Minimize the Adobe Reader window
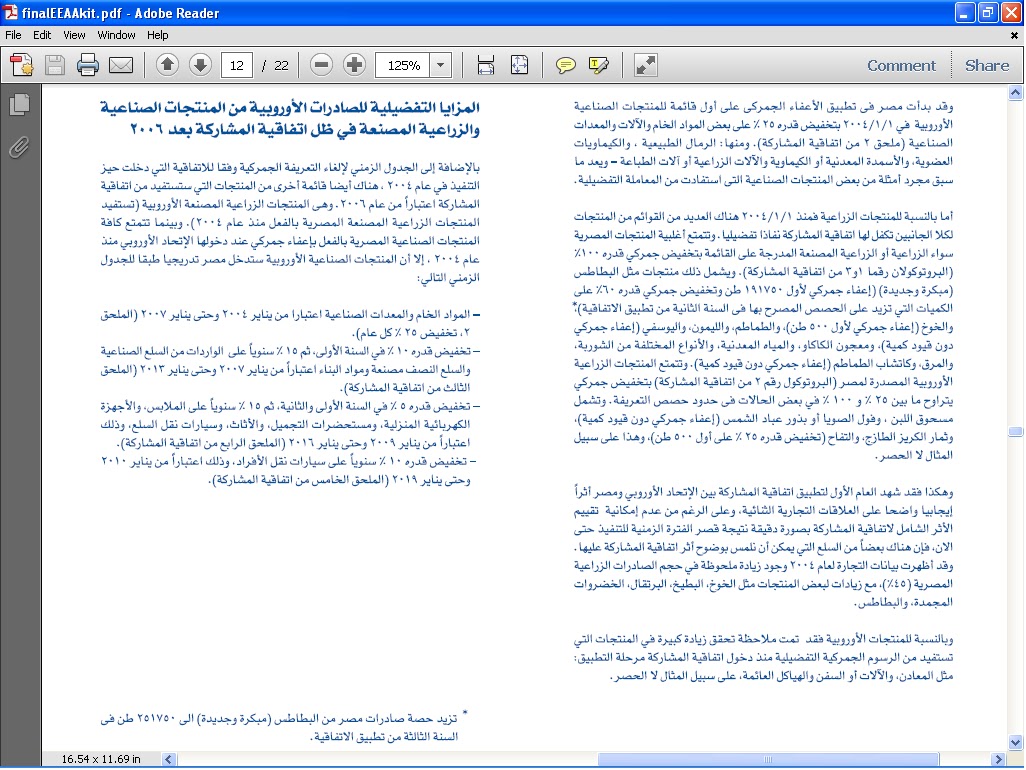The width and height of the screenshot is (1026, 770). click(x=965, y=12)
